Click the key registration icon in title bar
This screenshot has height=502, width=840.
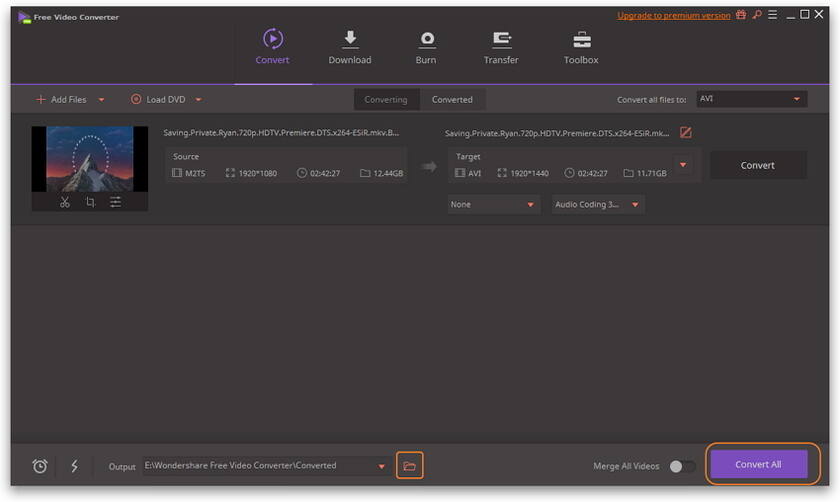point(757,15)
